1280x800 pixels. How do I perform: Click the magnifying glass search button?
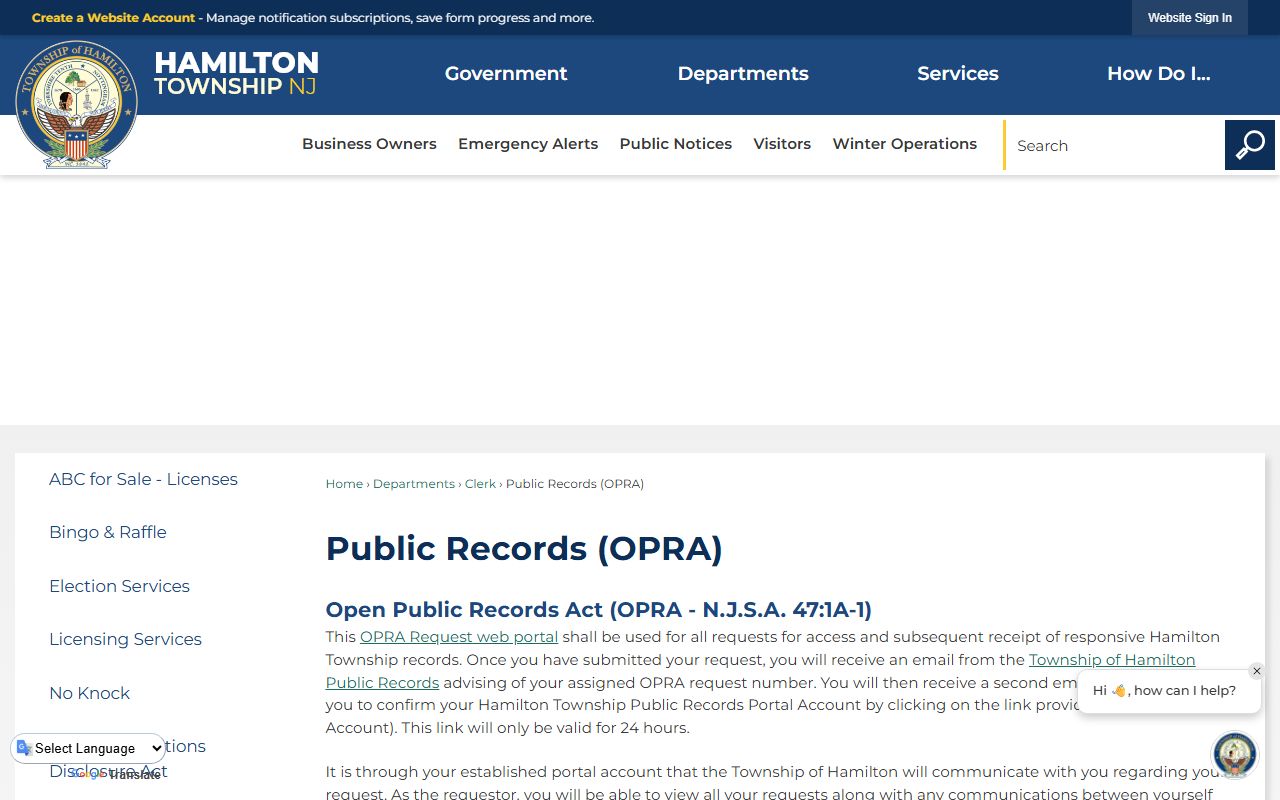(1250, 145)
